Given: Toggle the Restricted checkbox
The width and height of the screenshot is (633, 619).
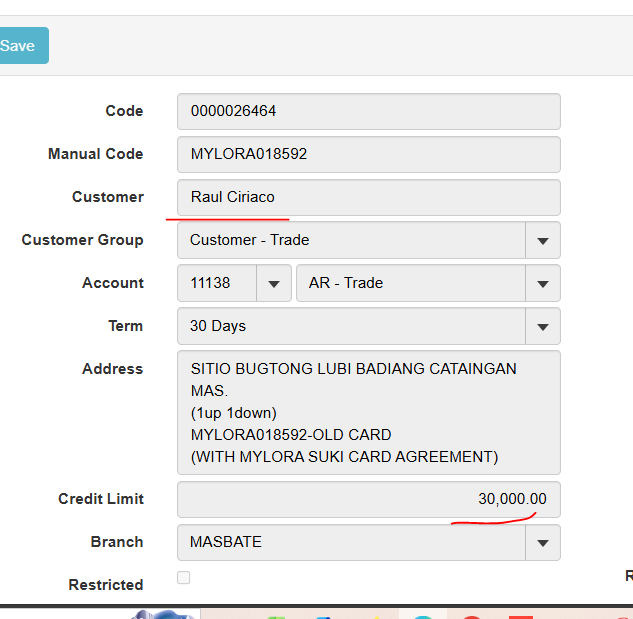Looking at the screenshot, I should point(183,577).
